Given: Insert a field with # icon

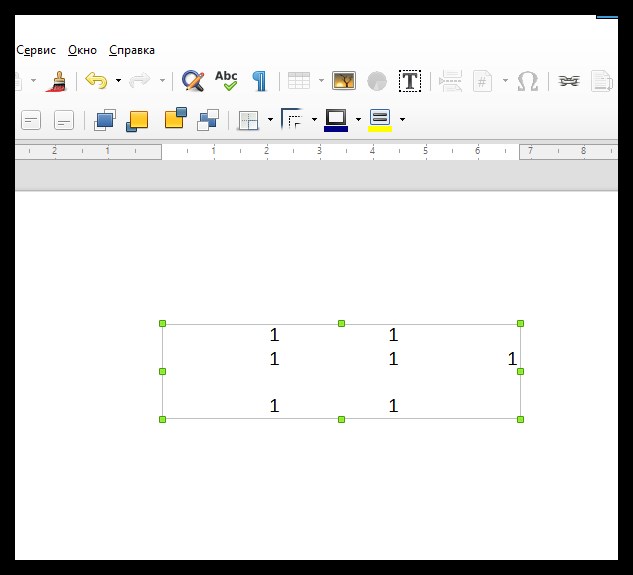Looking at the screenshot, I should [482, 81].
